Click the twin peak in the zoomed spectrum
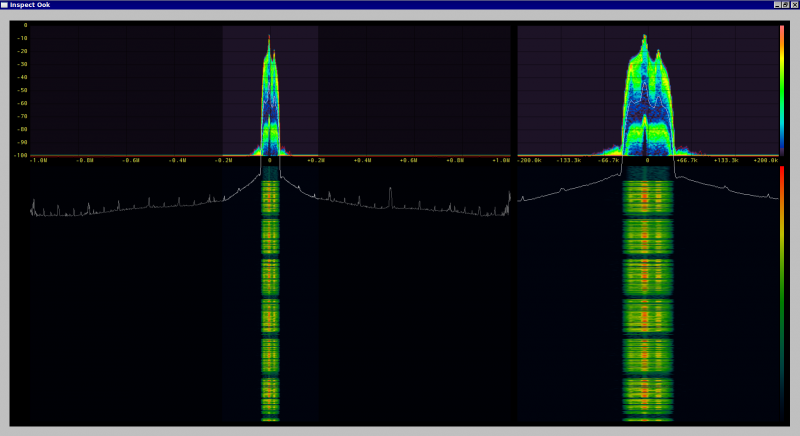The image size is (800, 436). coord(646,42)
